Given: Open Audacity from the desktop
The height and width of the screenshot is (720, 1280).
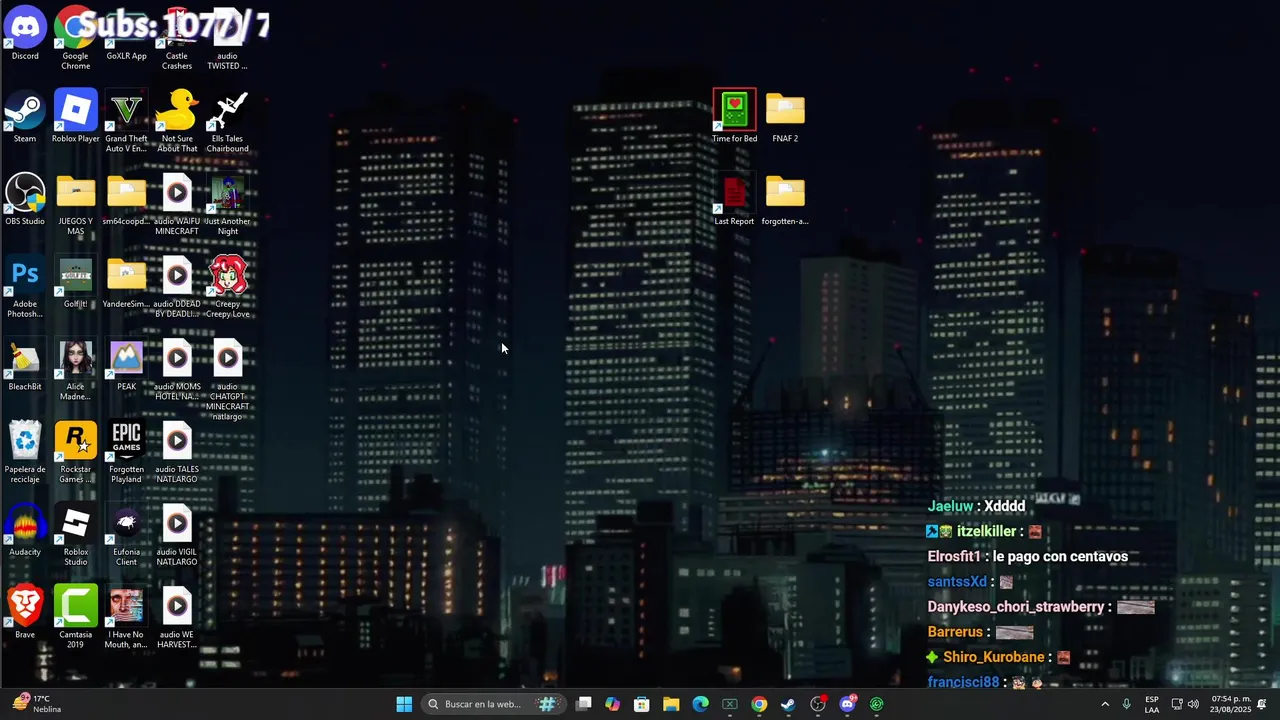Looking at the screenshot, I should 25,530.
